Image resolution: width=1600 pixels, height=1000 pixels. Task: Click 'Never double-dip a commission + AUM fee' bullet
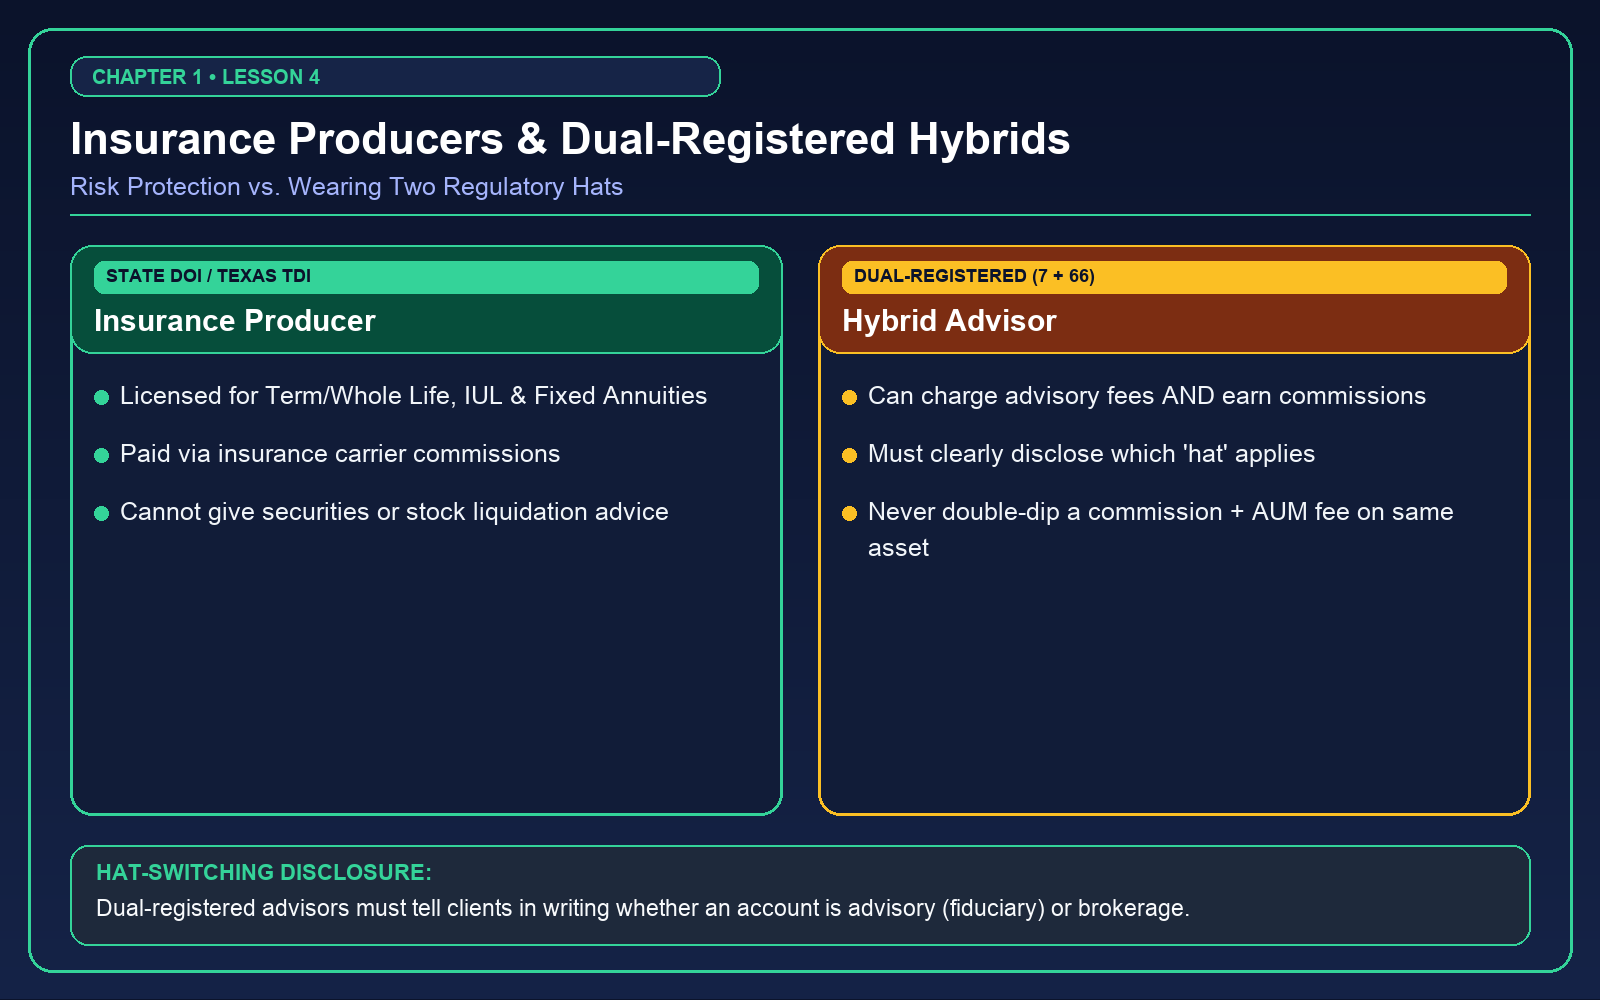coord(1161,530)
